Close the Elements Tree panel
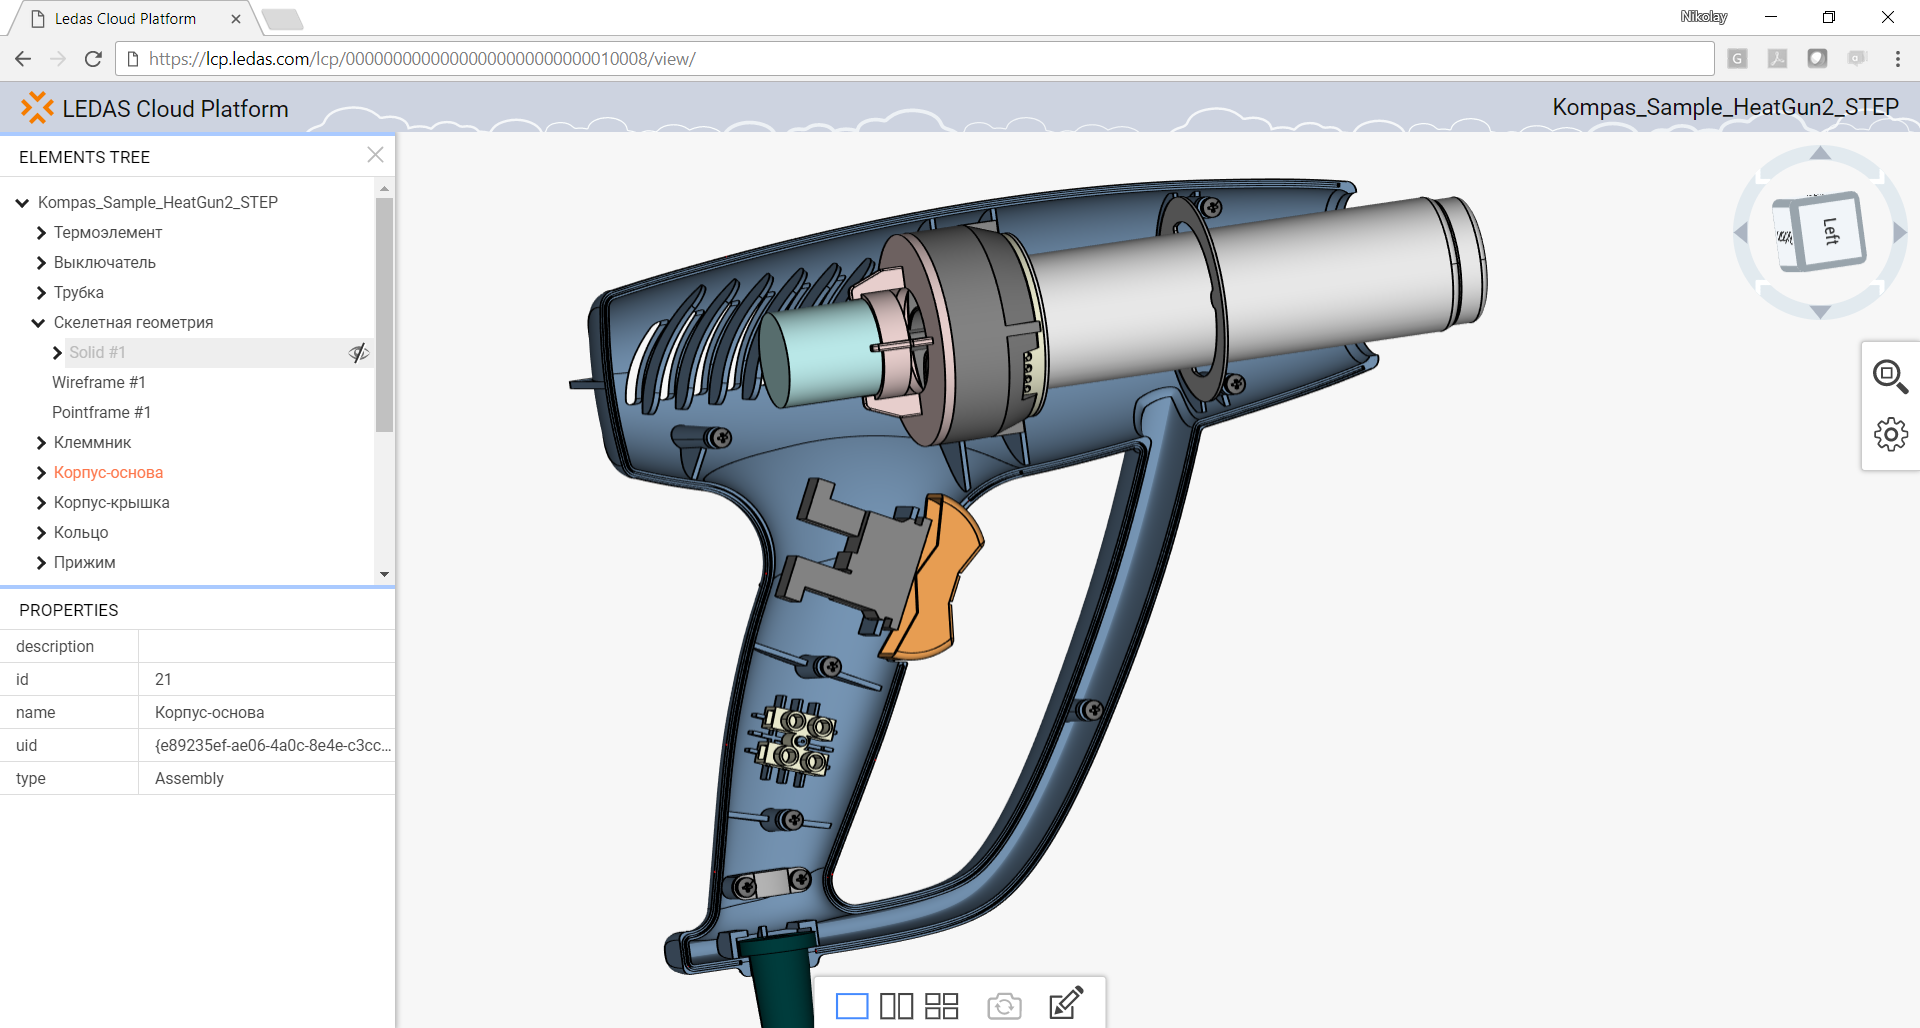 [375, 155]
